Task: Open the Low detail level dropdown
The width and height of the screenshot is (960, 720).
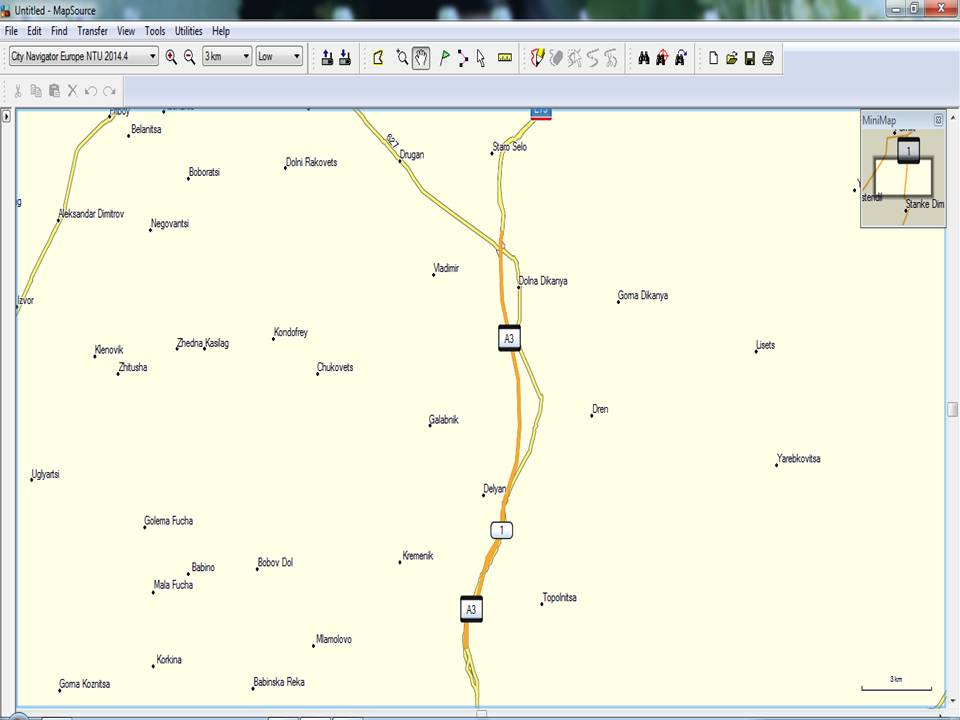Action: pyautogui.click(x=297, y=57)
